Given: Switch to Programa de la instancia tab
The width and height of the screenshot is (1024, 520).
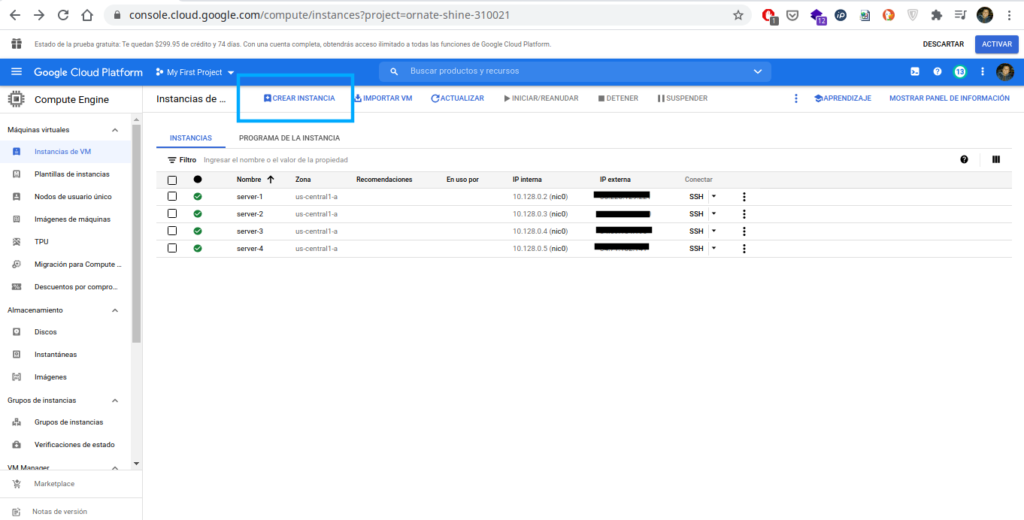Looking at the screenshot, I should (x=289, y=138).
